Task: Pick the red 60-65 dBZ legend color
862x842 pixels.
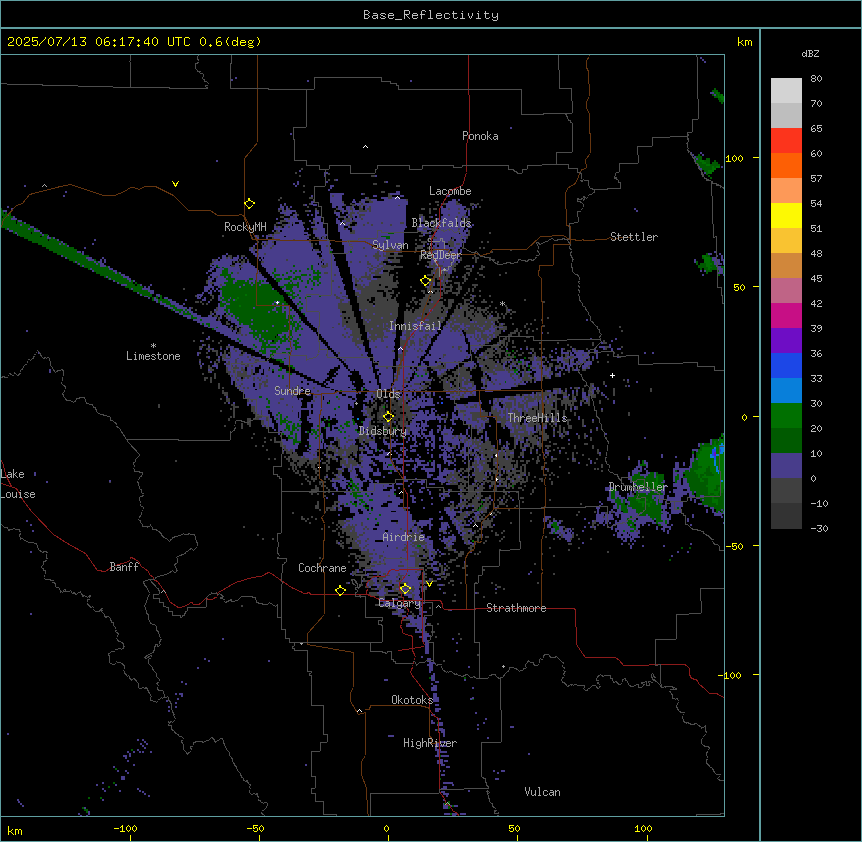Action: pos(786,141)
